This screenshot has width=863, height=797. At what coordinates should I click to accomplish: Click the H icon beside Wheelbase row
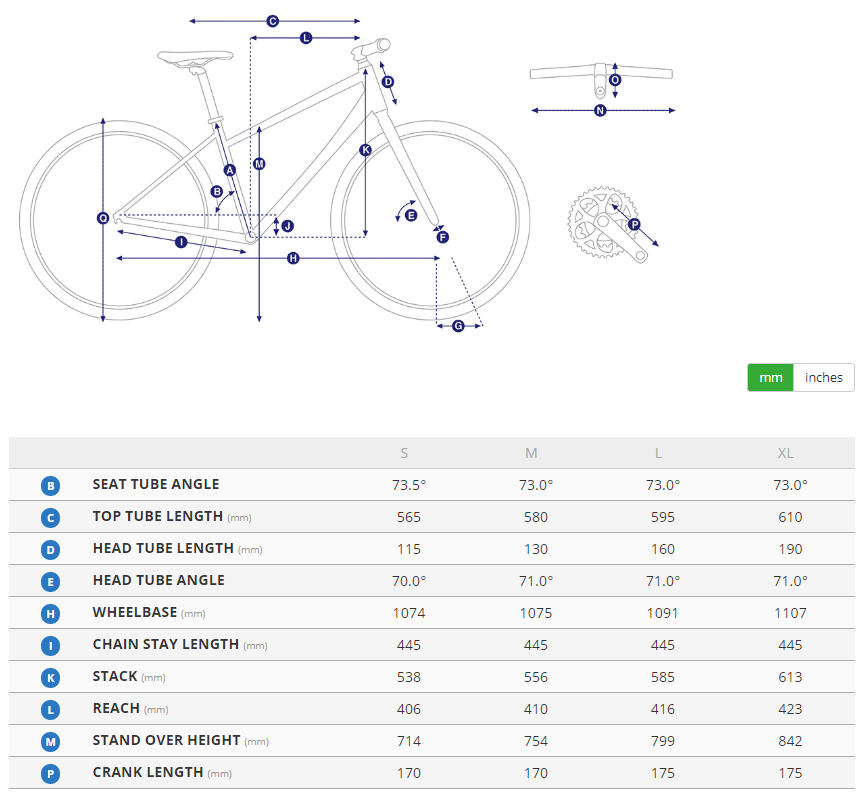51,613
